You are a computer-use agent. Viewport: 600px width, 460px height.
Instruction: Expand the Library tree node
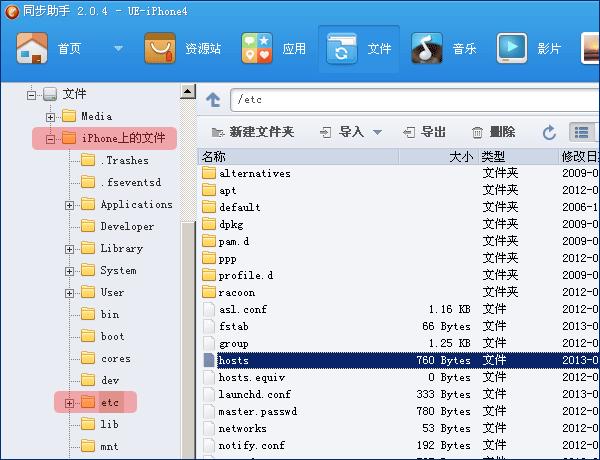69,250
